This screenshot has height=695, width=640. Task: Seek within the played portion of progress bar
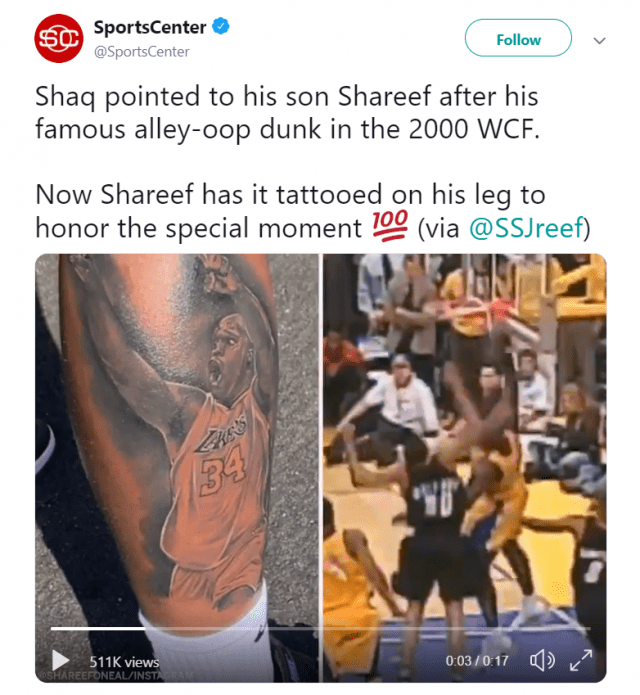[98, 628]
